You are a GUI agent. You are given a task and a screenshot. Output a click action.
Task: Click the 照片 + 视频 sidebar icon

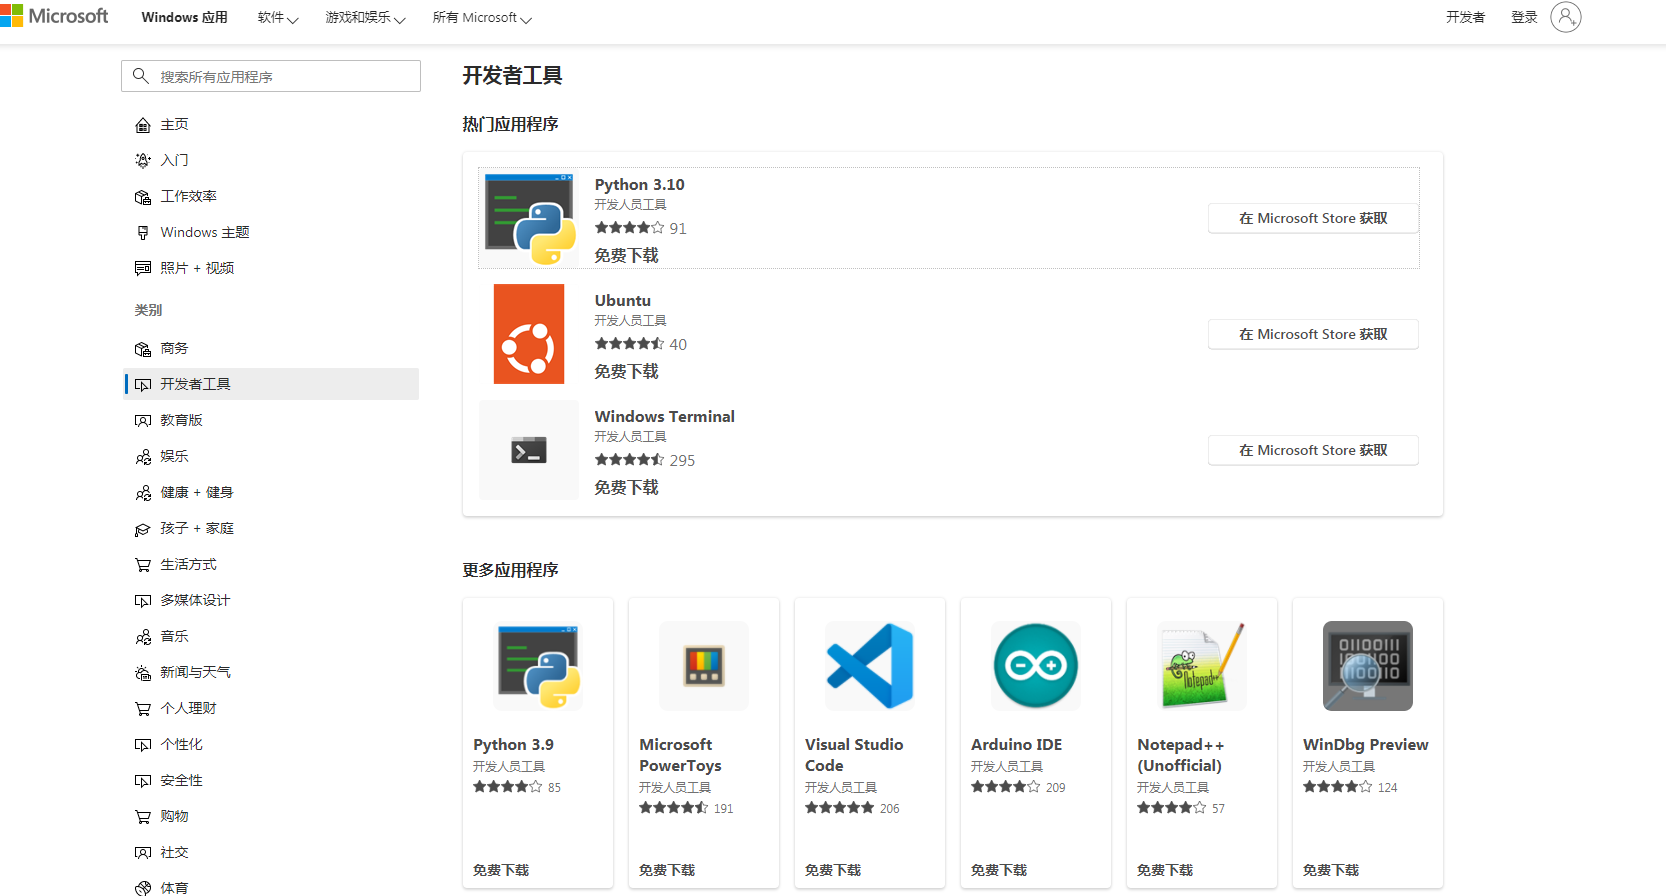(x=143, y=269)
